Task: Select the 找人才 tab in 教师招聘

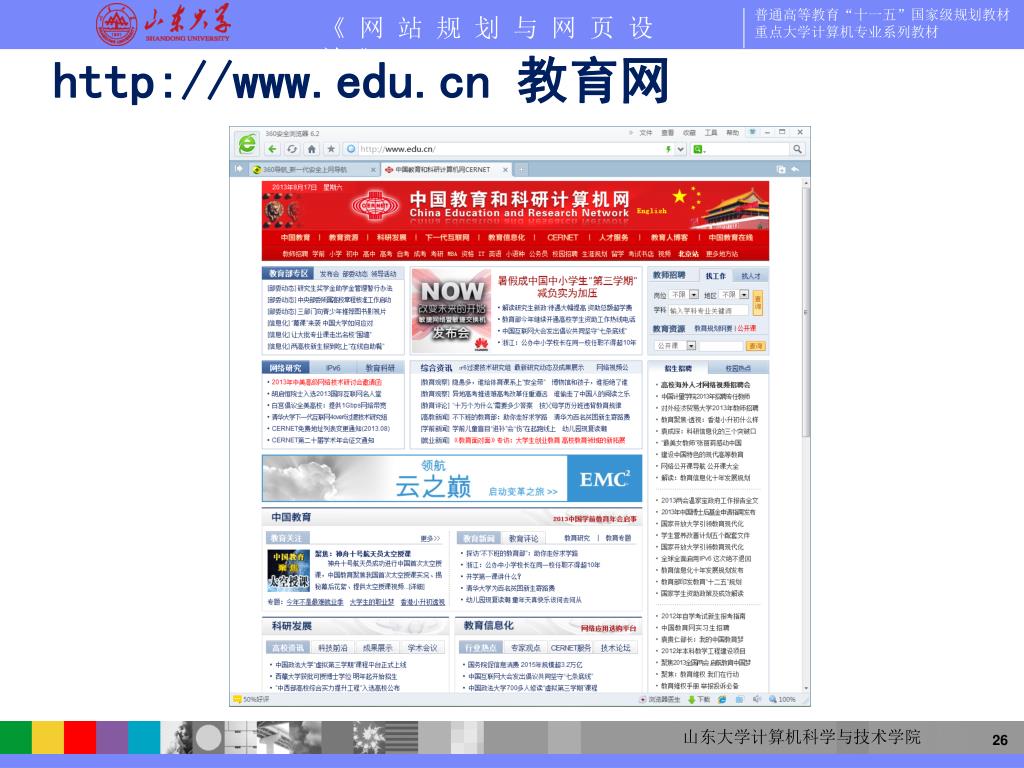Action: click(x=750, y=276)
